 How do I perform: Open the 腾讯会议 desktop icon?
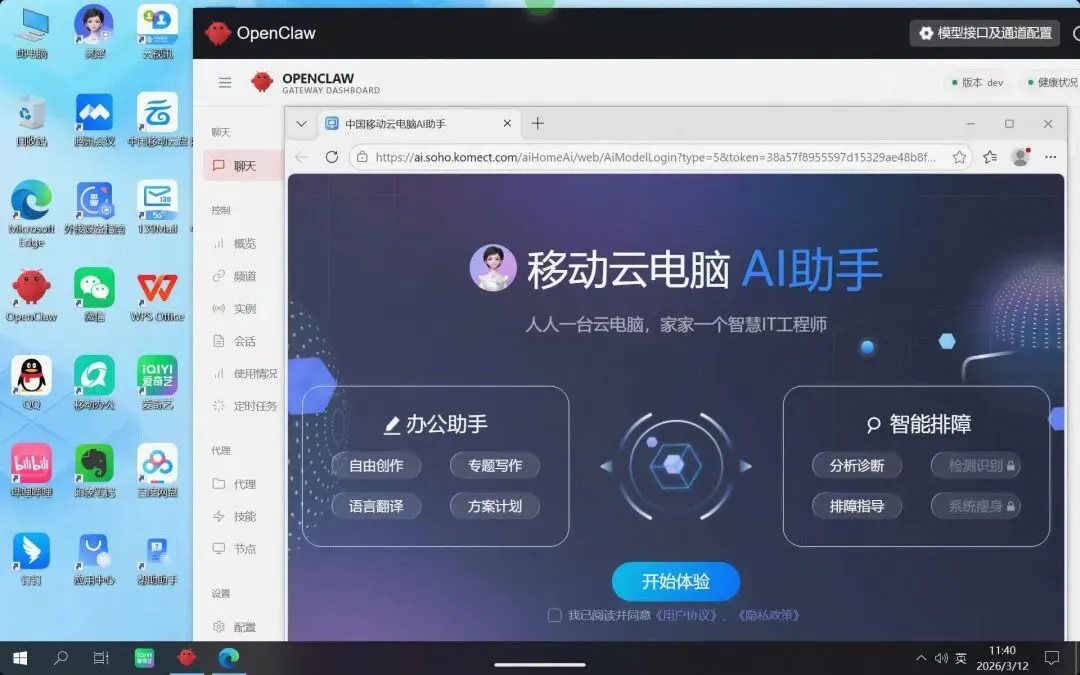[94, 119]
